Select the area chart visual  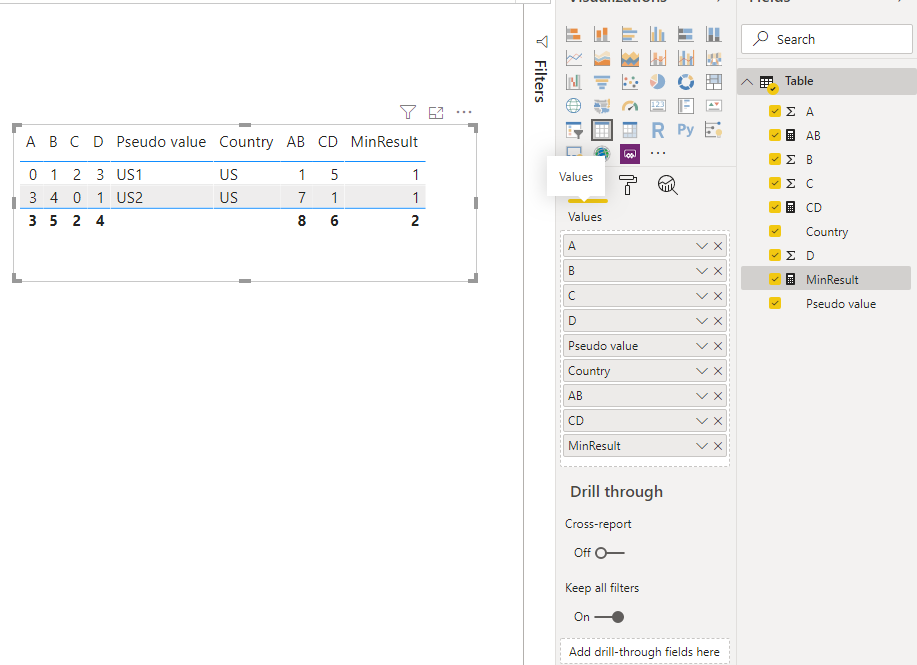[x=602, y=58]
